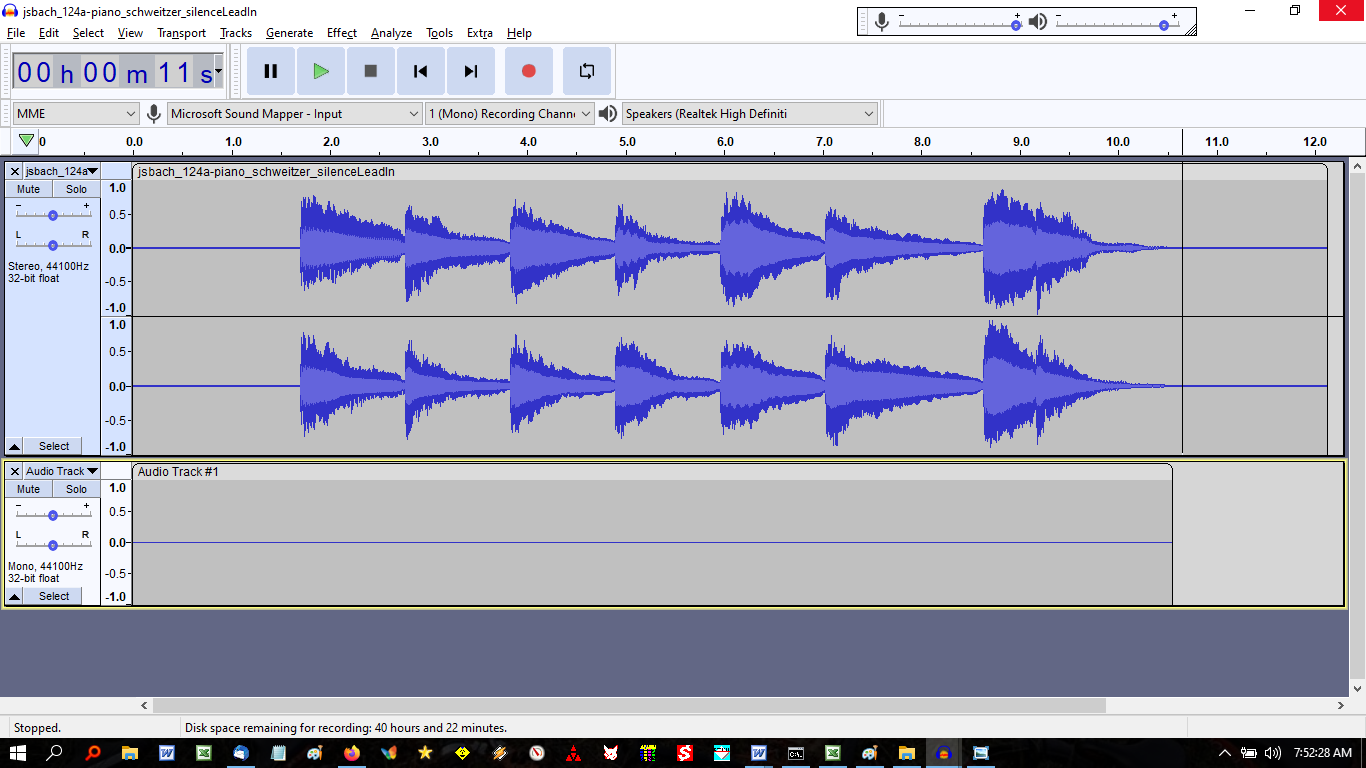Skip to start of the project
This screenshot has height=768, width=1366.
(x=421, y=71)
